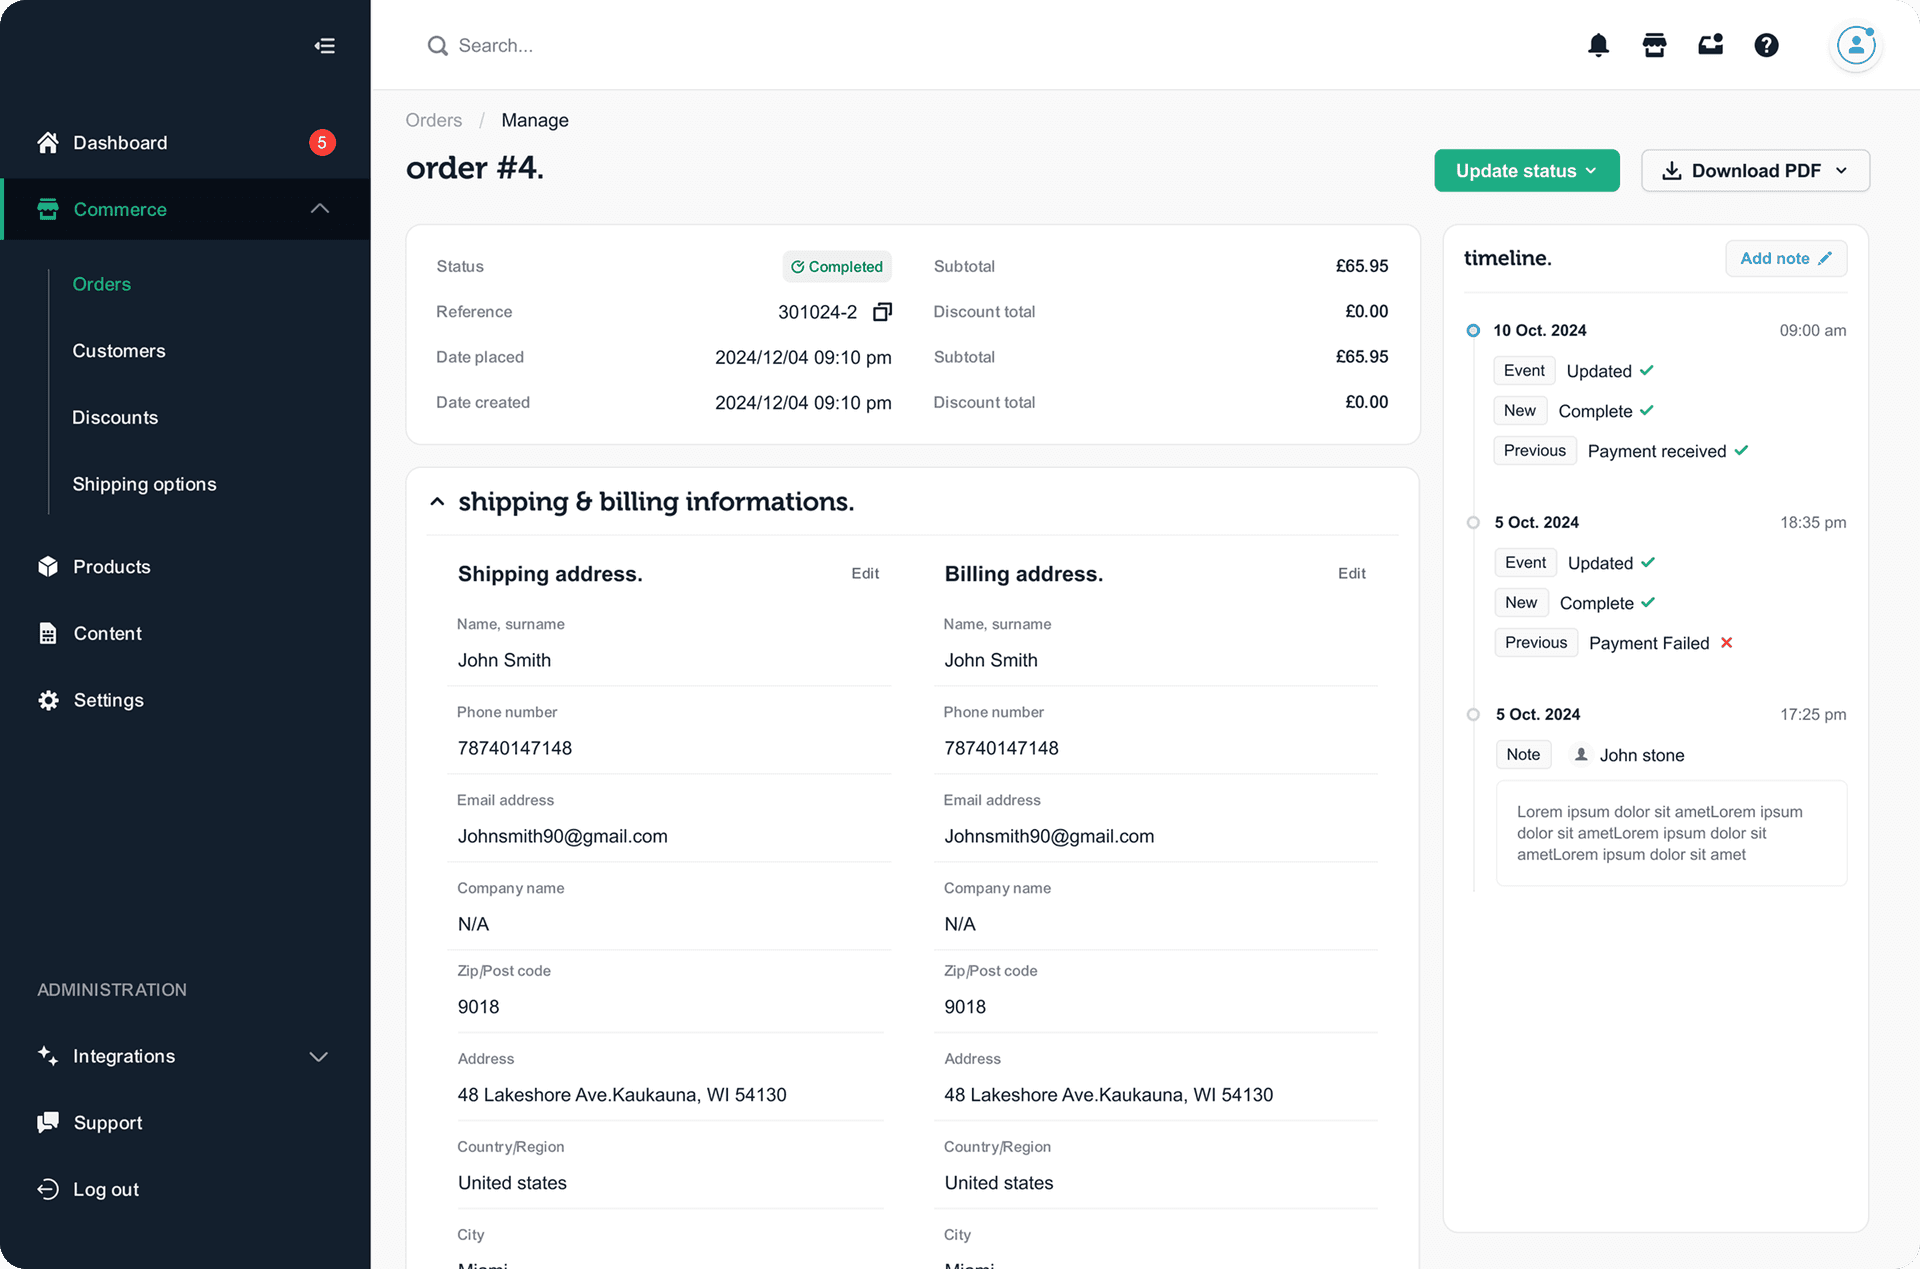1920x1269 pixels.
Task: Open the profile avatar menu
Action: tap(1855, 45)
